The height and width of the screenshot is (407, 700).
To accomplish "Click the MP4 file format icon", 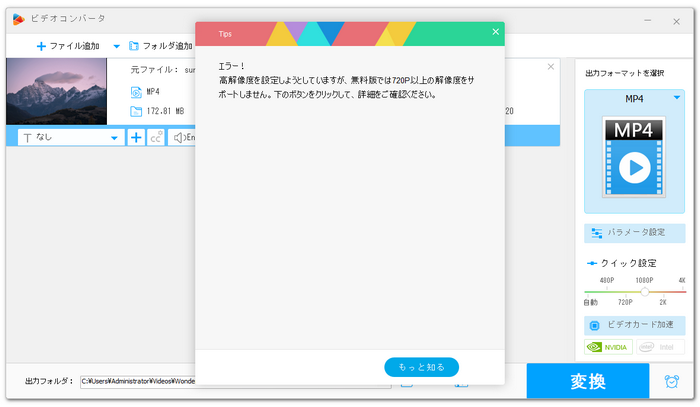I will pyautogui.click(x=136, y=92).
